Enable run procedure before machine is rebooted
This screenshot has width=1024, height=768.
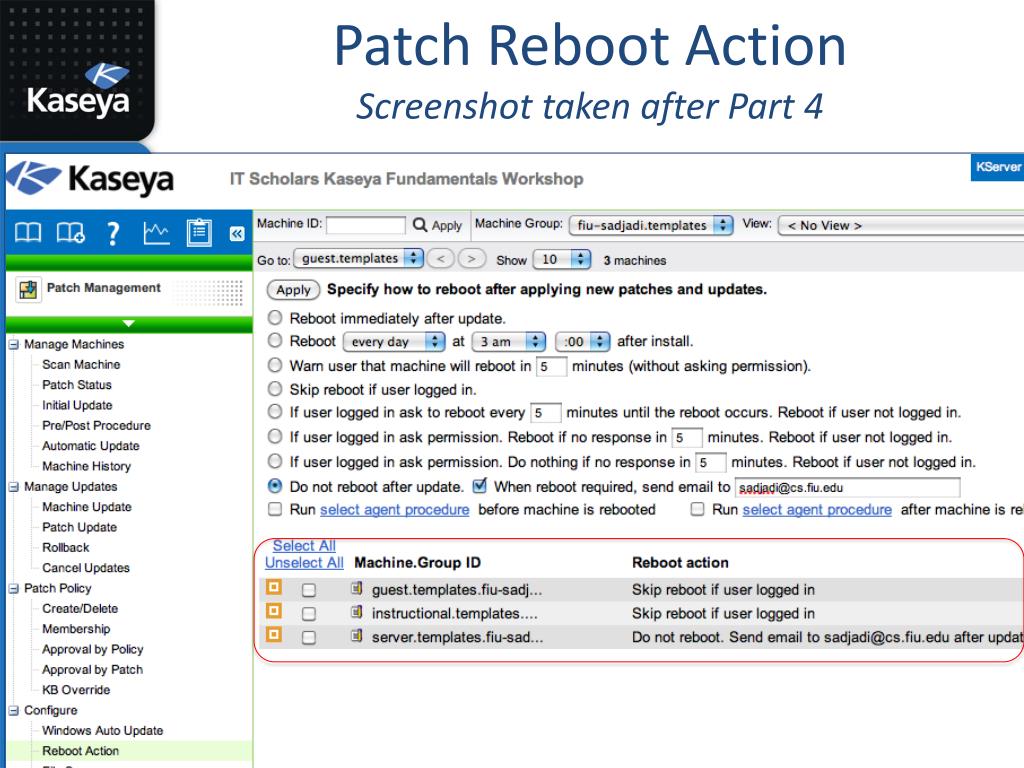pyautogui.click(x=275, y=509)
